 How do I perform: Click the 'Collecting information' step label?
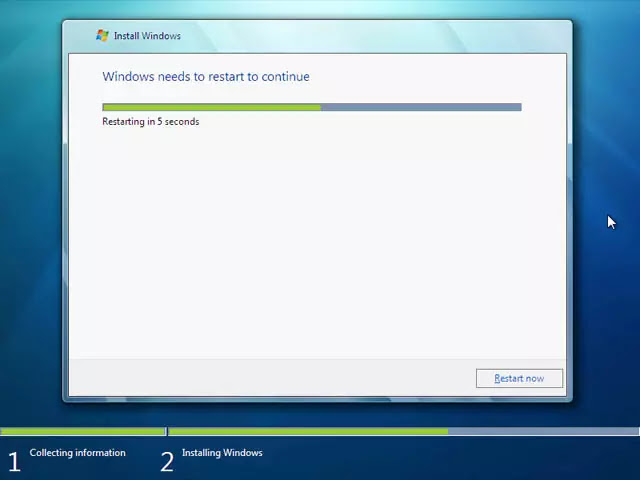tap(78, 453)
